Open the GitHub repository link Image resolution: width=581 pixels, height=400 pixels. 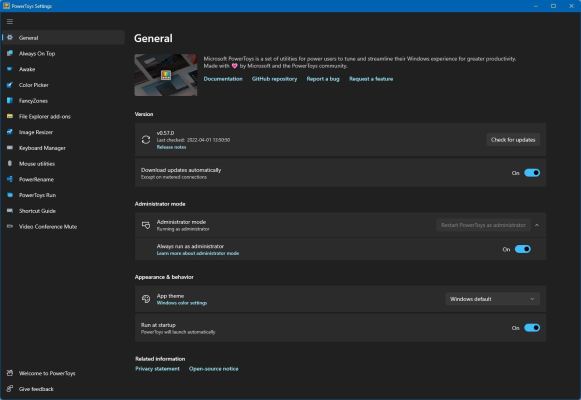tap(274, 79)
